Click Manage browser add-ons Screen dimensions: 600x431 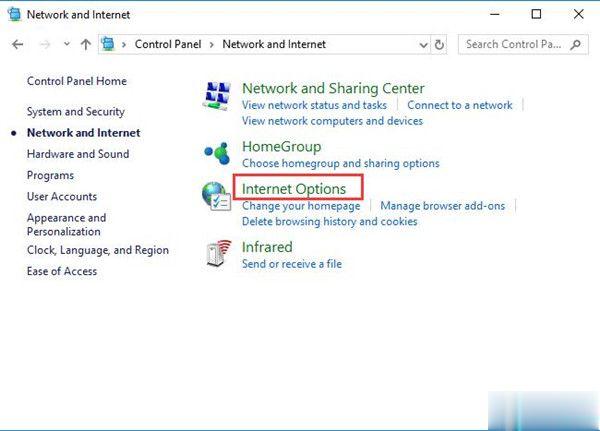point(442,206)
